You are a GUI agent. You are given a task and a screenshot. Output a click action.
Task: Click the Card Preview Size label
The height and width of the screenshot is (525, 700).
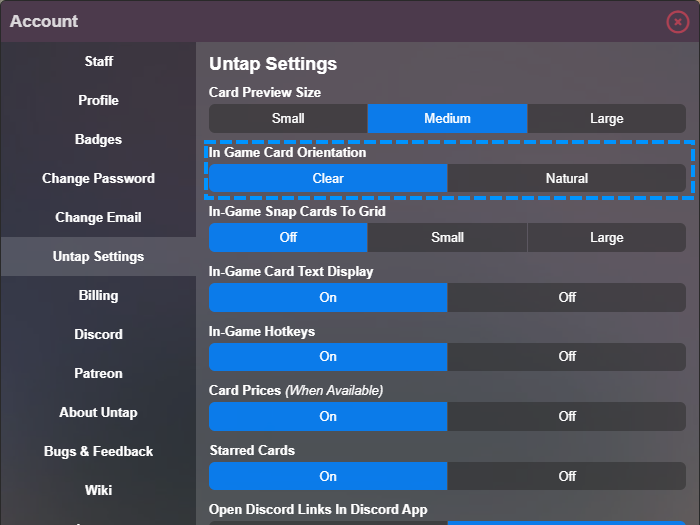coord(265,92)
